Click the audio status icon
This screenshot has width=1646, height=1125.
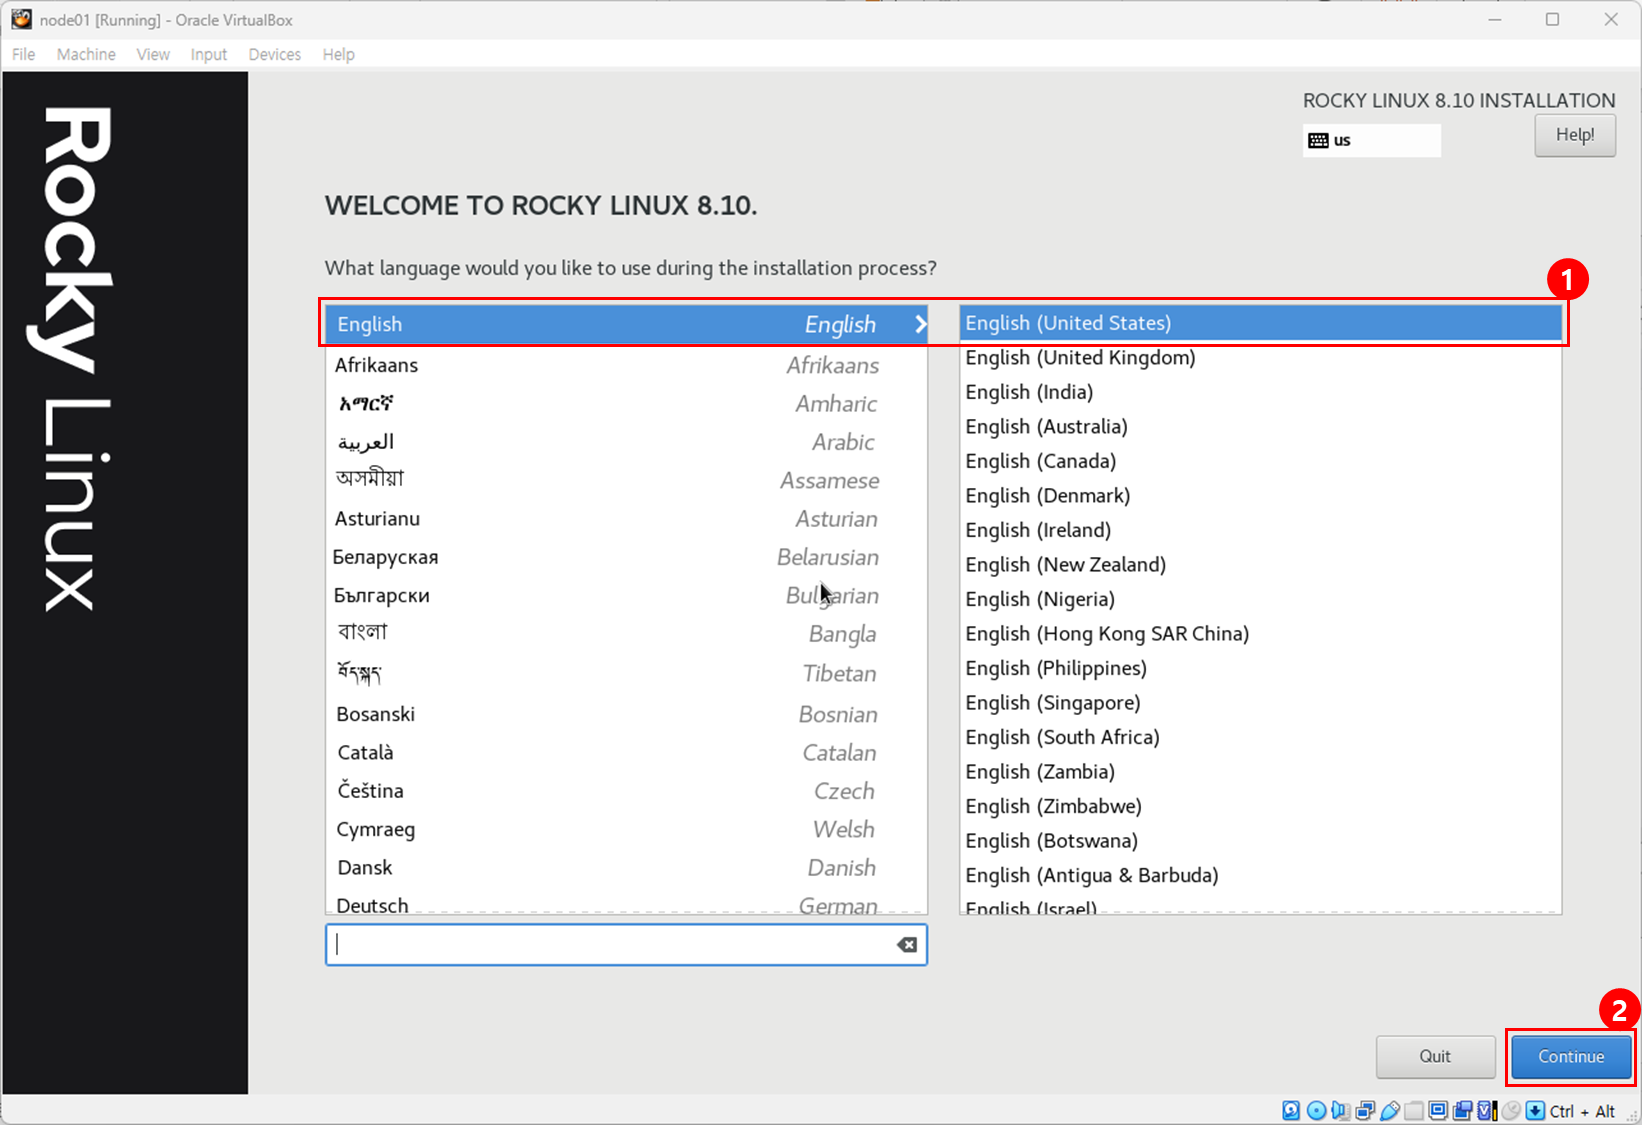pos(1341,1110)
